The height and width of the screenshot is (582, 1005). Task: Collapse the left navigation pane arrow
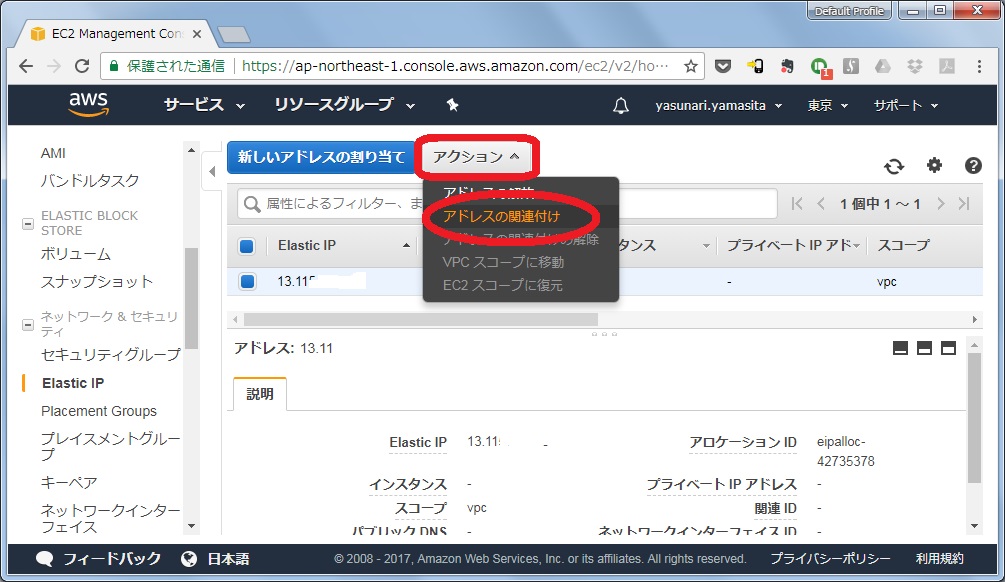pos(212,171)
